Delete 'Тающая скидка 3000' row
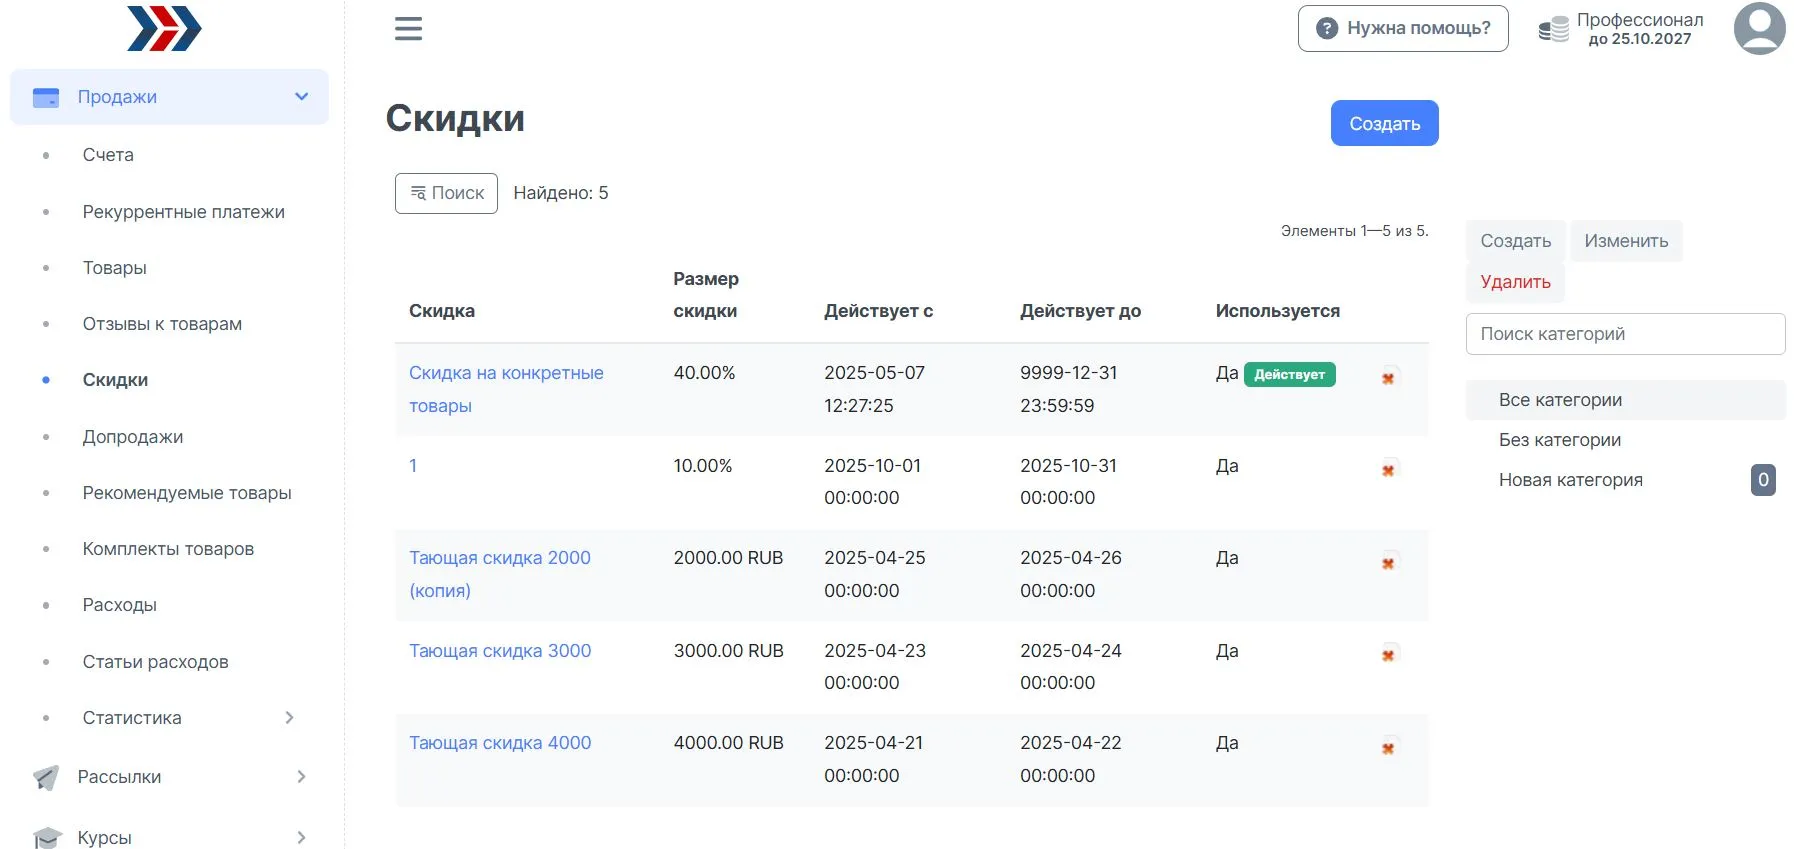The height and width of the screenshot is (849, 1794). point(1388,655)
